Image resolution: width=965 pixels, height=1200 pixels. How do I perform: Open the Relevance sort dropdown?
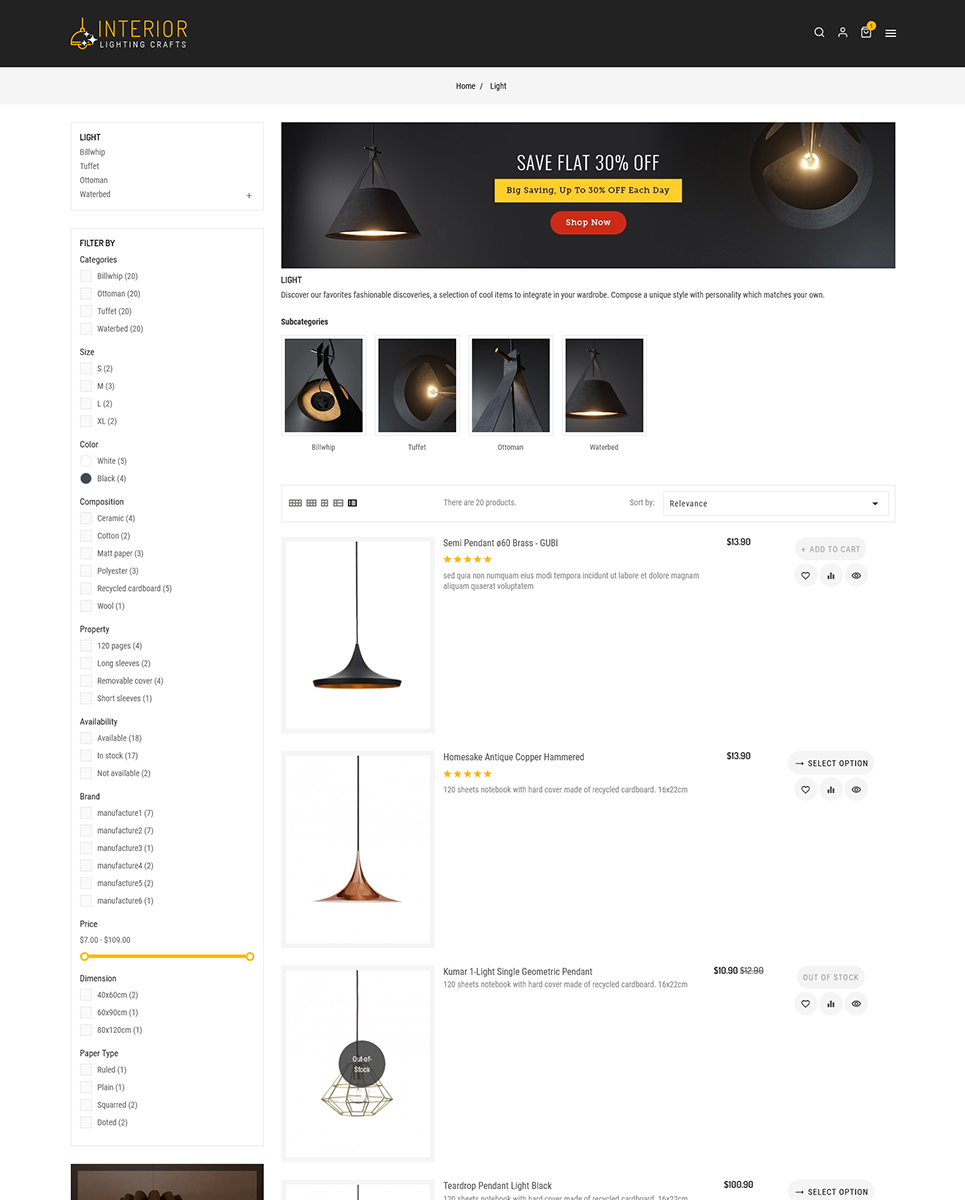(776, 503)
